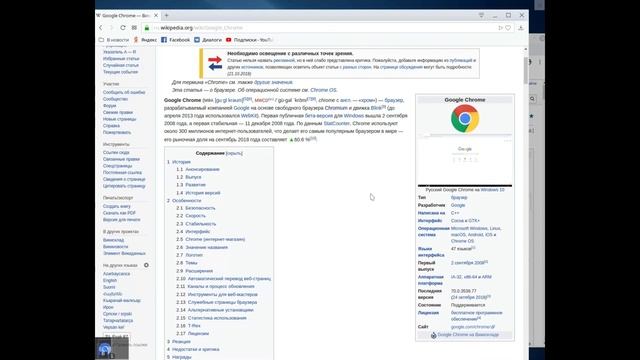
Task: Click the overlay app icon at bottom-left corner
Action: point(105,349)
